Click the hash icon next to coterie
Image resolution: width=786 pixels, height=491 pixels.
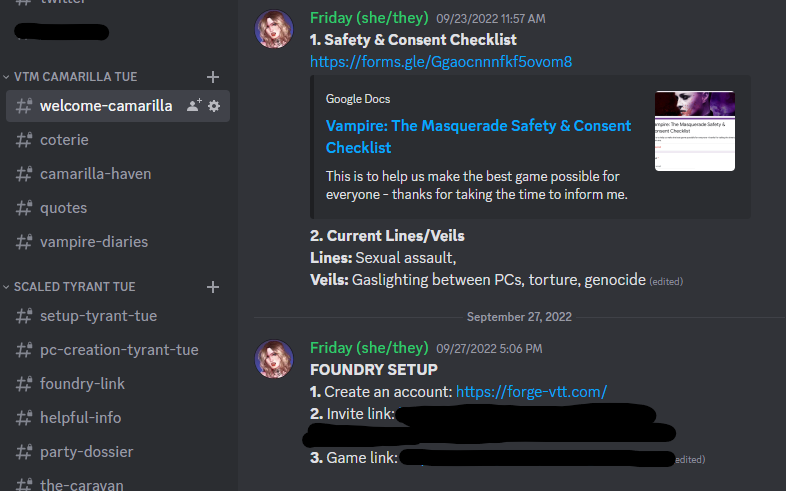tap(24, 140)
